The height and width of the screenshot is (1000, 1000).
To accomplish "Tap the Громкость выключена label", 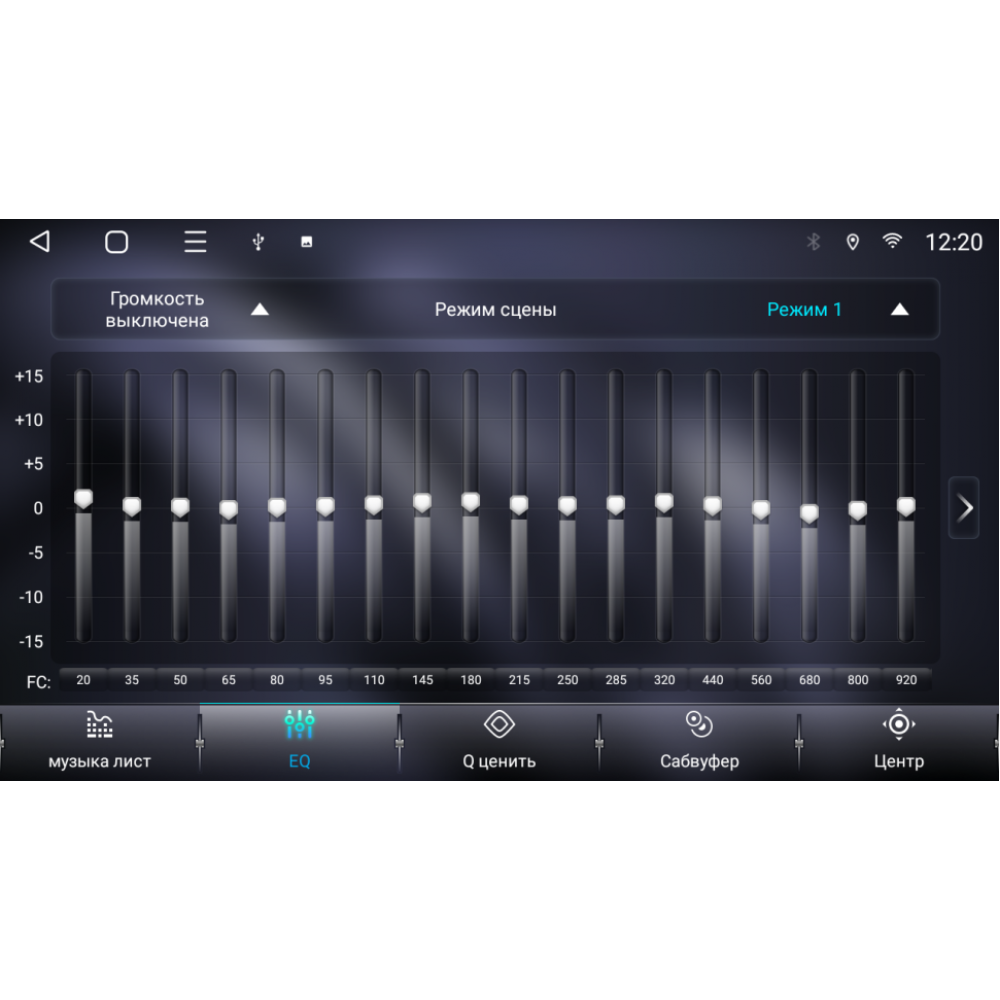I will 157,309.
